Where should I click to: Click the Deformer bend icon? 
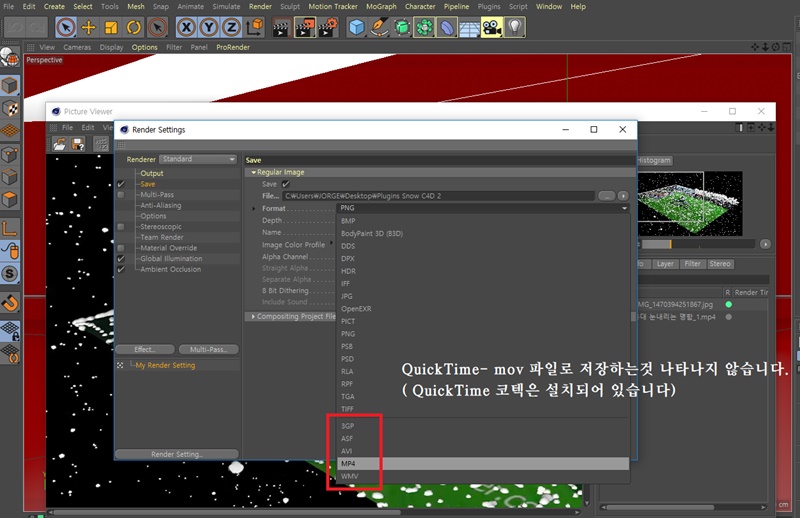[447, 27]
